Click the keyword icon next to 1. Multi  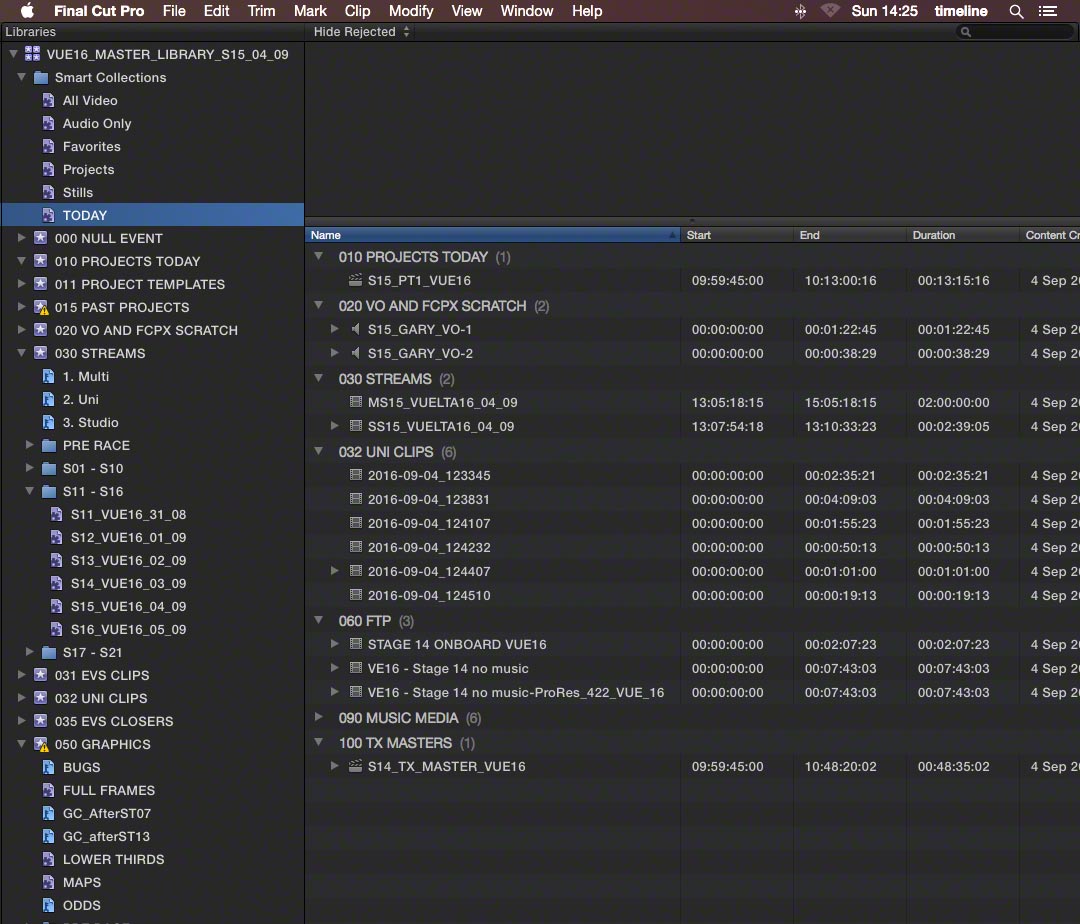pyautogui.click(x=48, y=377)
